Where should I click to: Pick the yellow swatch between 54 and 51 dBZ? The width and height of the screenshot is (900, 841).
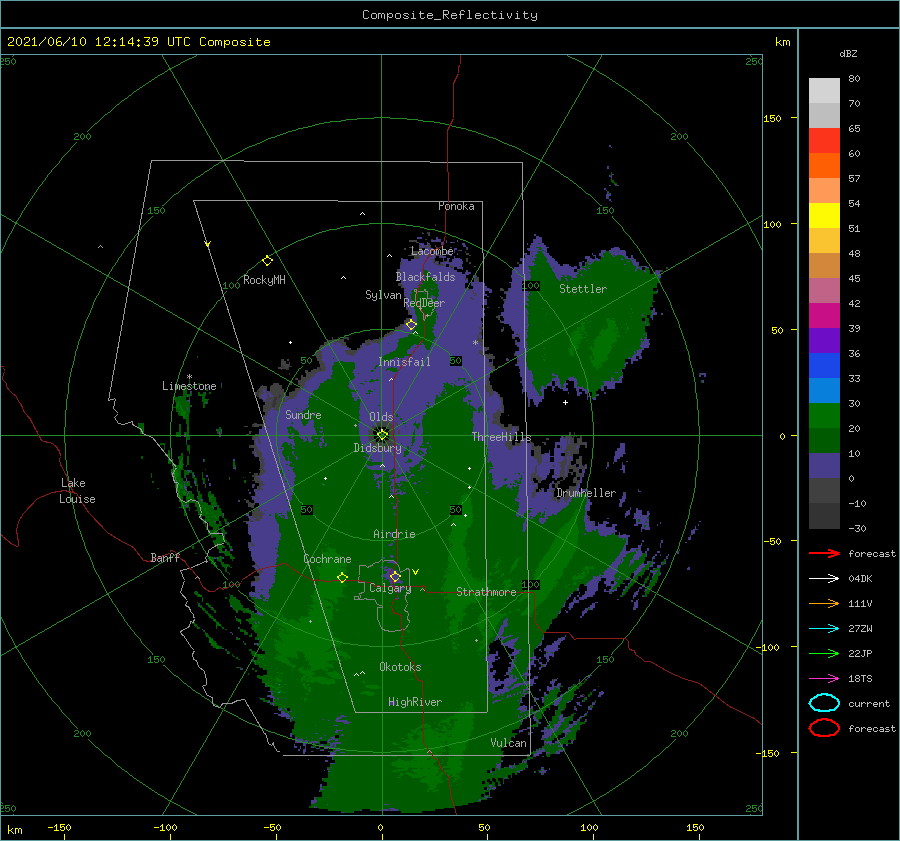pyautogui.click(x=824, y=216)
